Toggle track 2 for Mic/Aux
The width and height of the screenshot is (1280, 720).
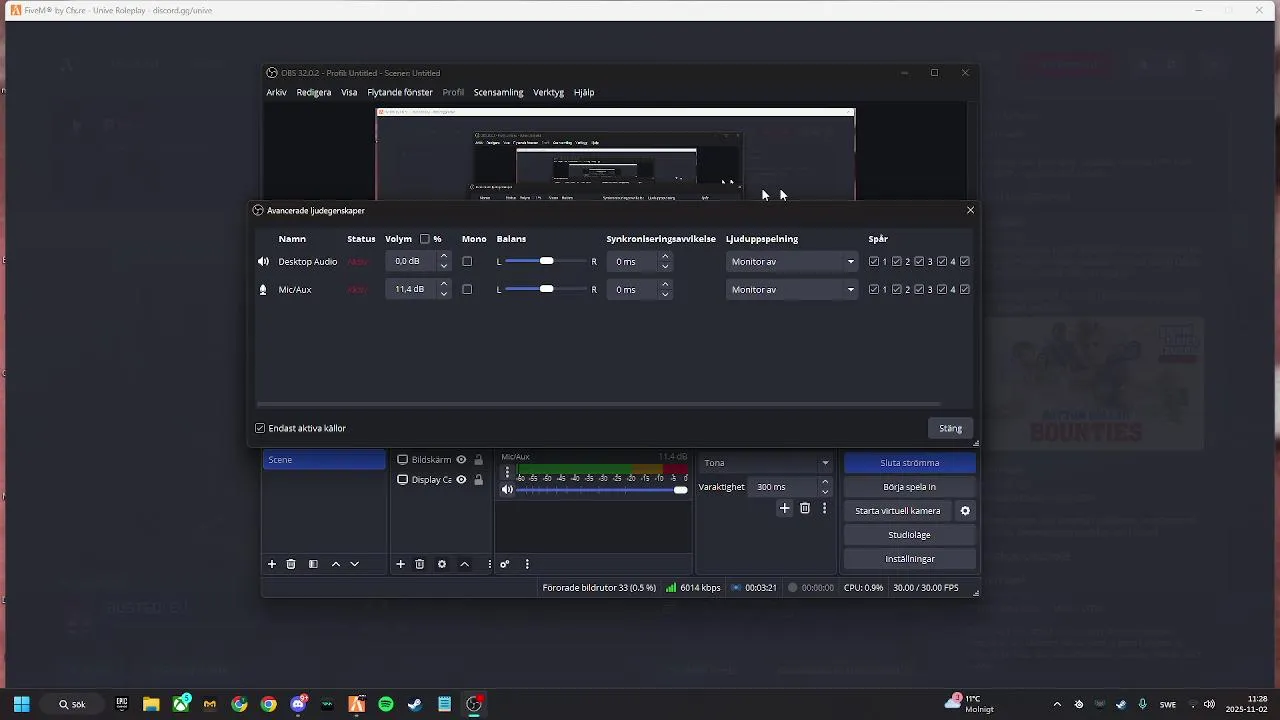[897, 290]
